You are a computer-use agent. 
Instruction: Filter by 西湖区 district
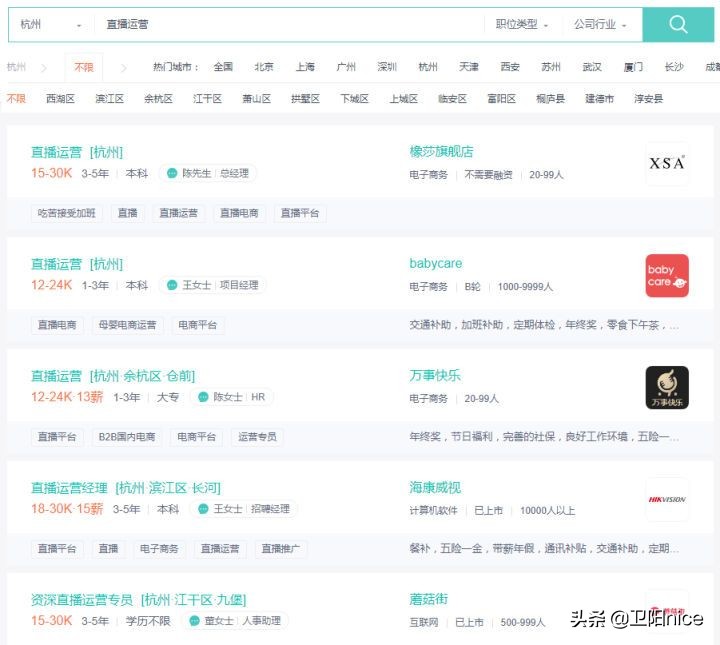[x=60, y=99]
